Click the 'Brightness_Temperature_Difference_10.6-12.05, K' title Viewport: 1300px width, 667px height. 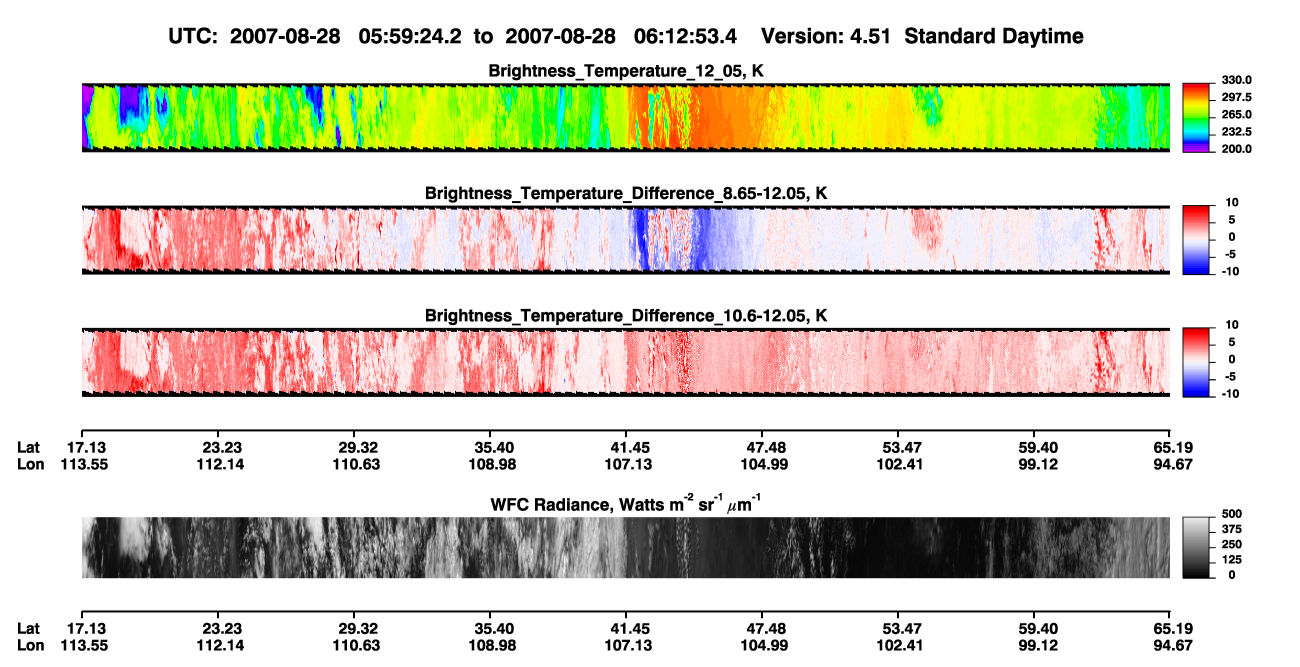click(x=626, y=316)
